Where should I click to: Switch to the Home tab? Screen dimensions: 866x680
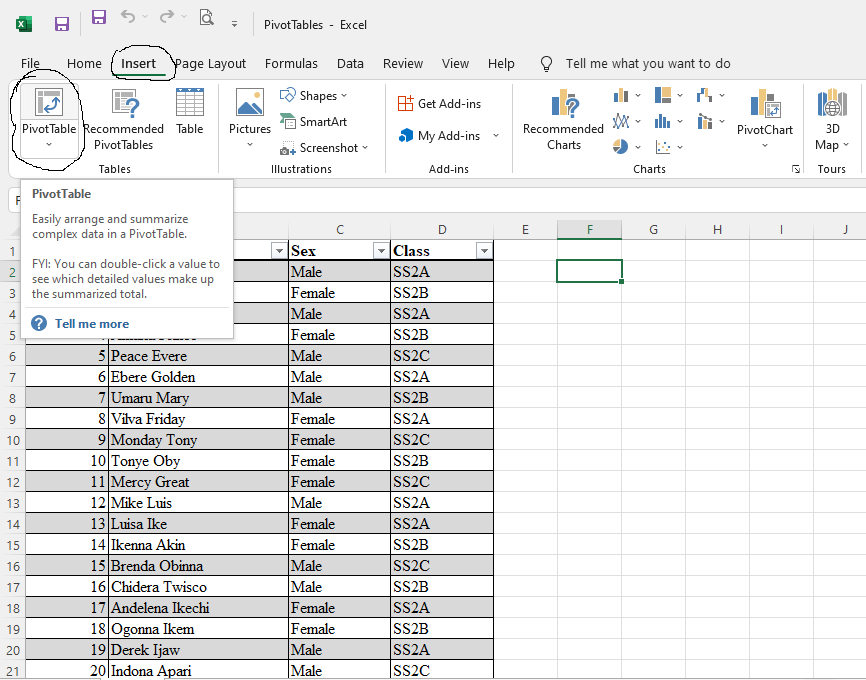point(84,64)
